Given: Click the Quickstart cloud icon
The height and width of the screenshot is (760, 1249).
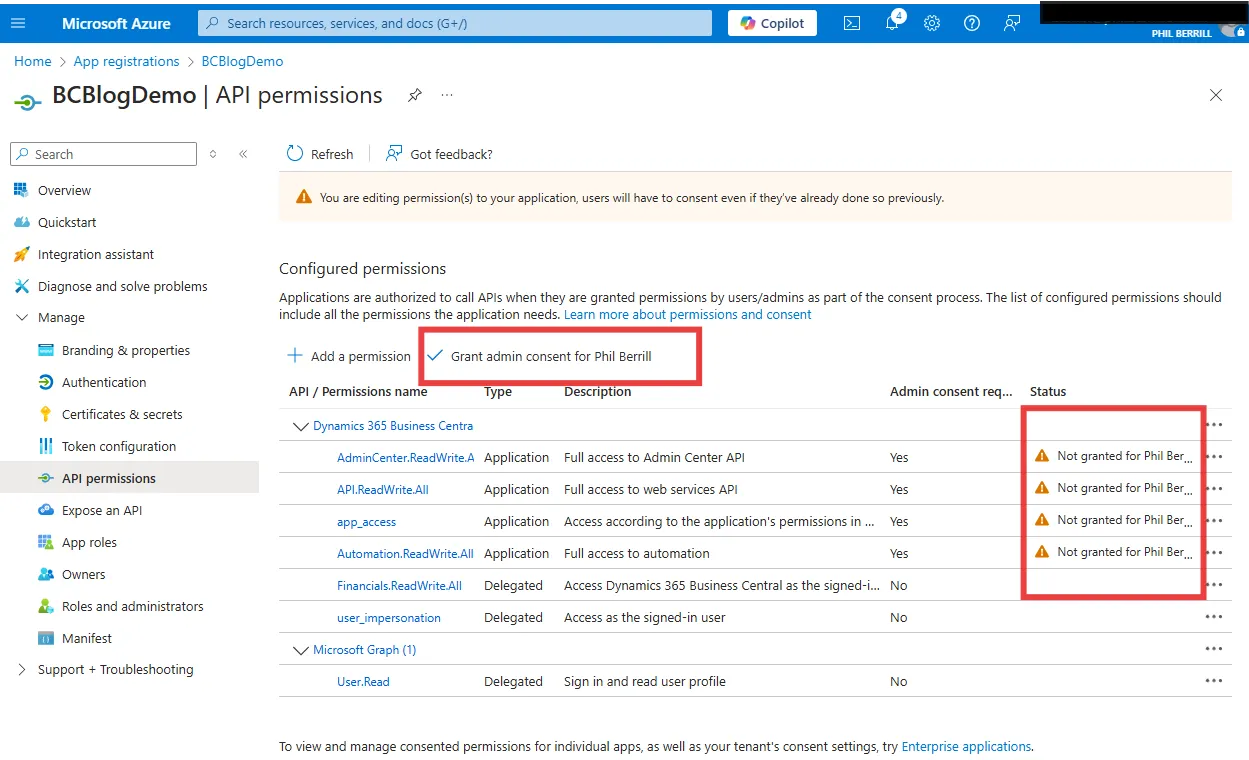Looking at the screenshot, I should point(21,222).
